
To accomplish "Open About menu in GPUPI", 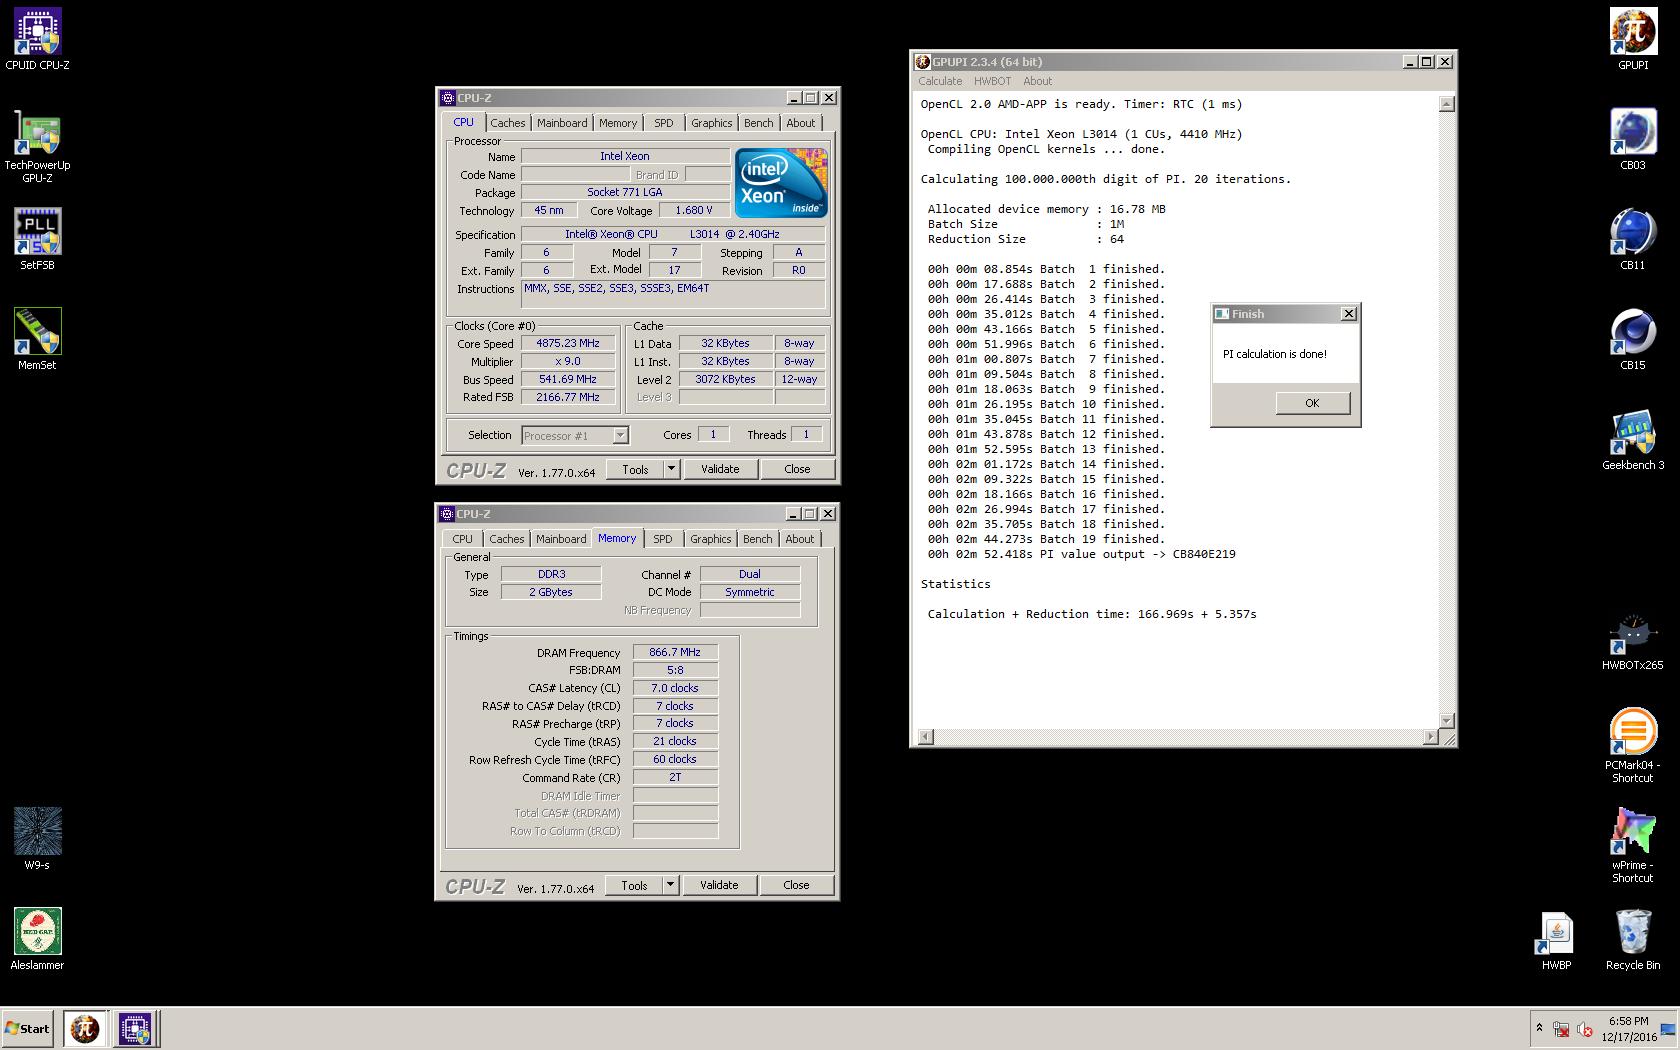I will [1037, 81].
